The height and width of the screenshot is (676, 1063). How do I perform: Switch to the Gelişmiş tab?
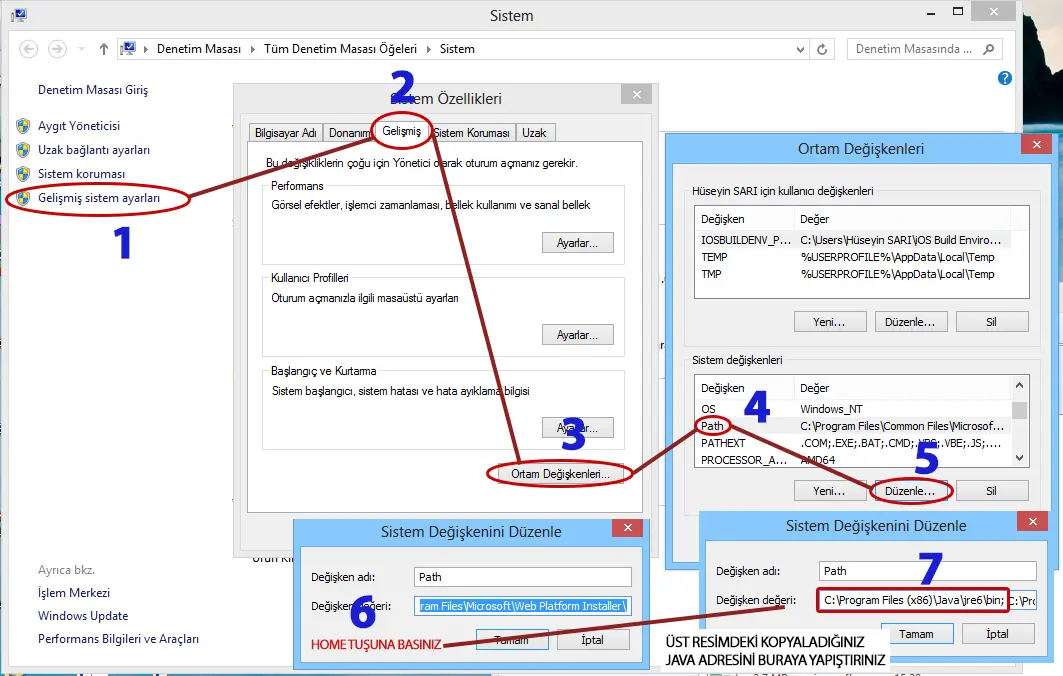pos(402,132)
